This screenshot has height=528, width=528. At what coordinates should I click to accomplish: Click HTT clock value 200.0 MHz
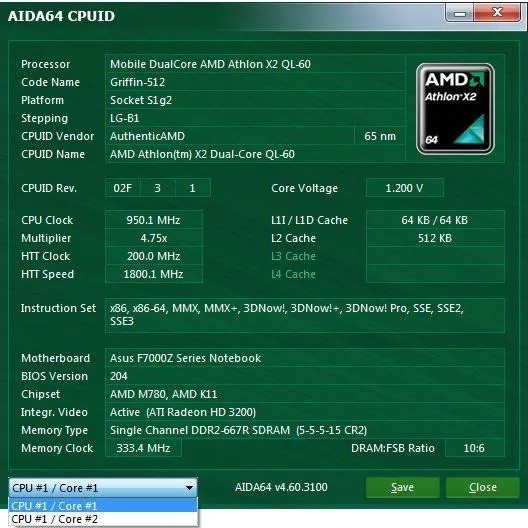point(154,256)
